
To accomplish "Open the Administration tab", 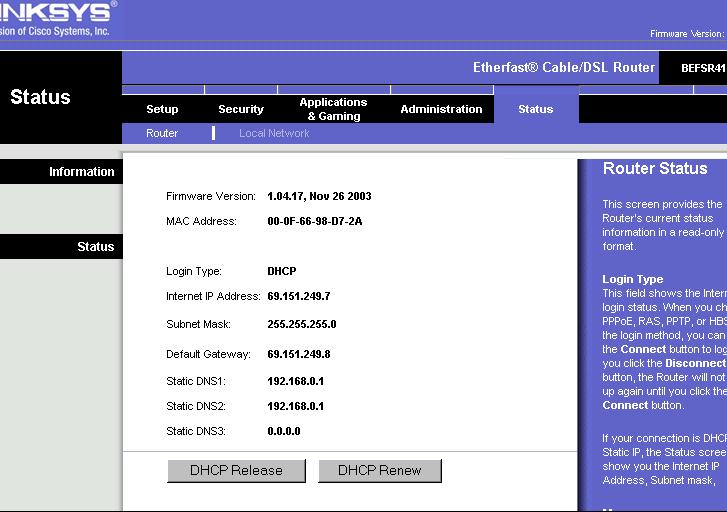I will [441, 109].
